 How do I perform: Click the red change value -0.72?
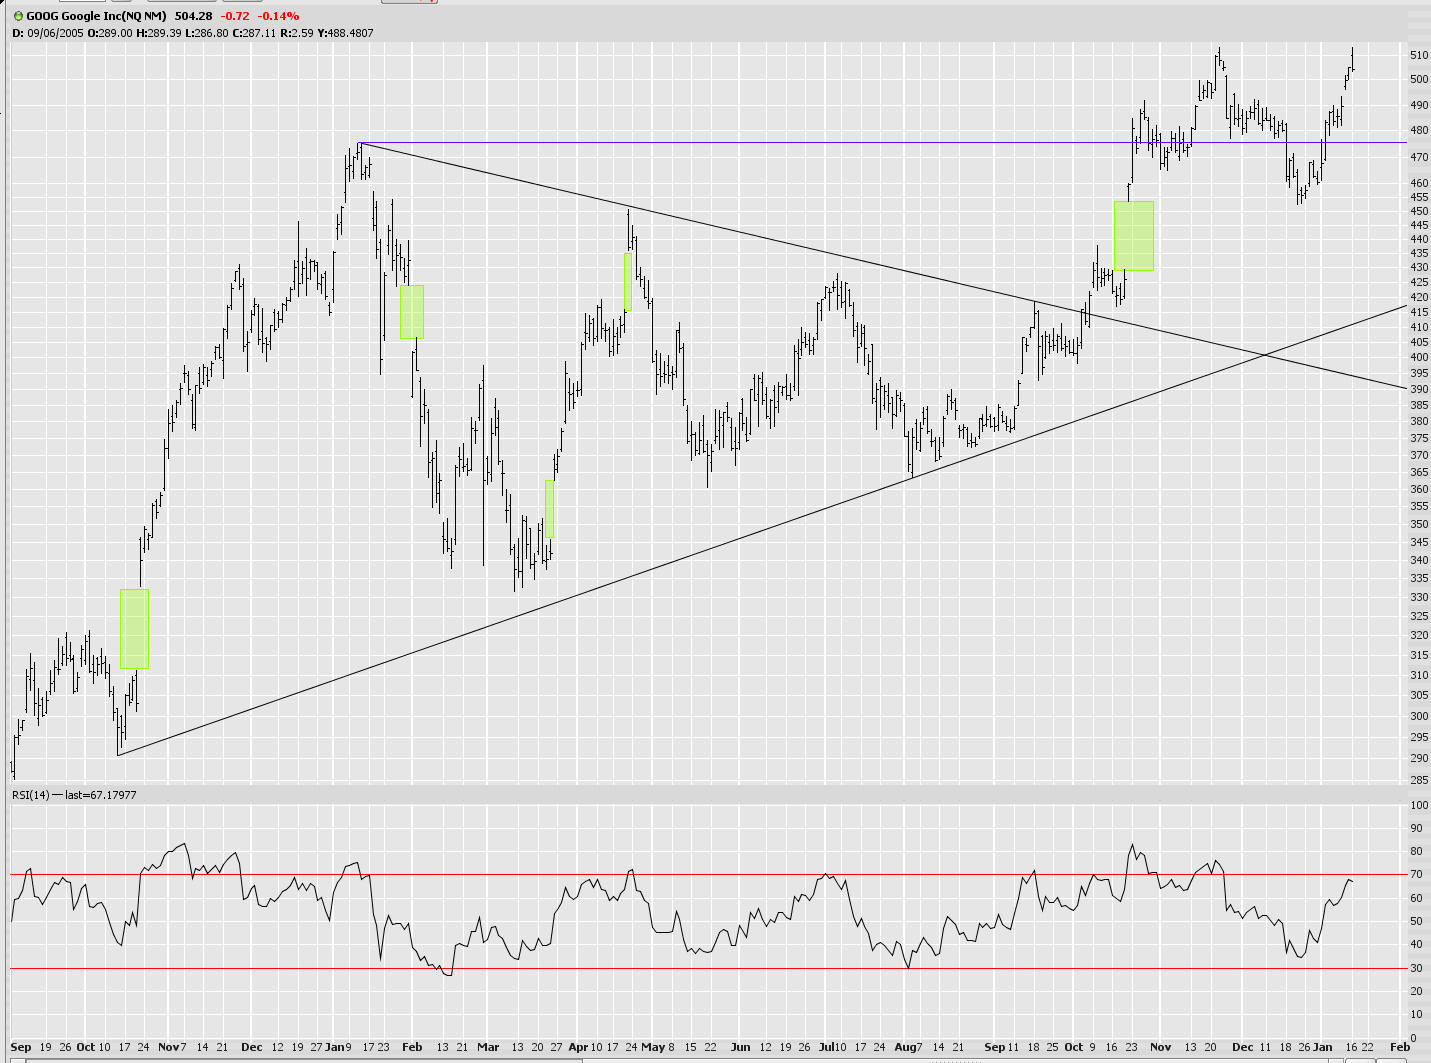coord(235,16)
